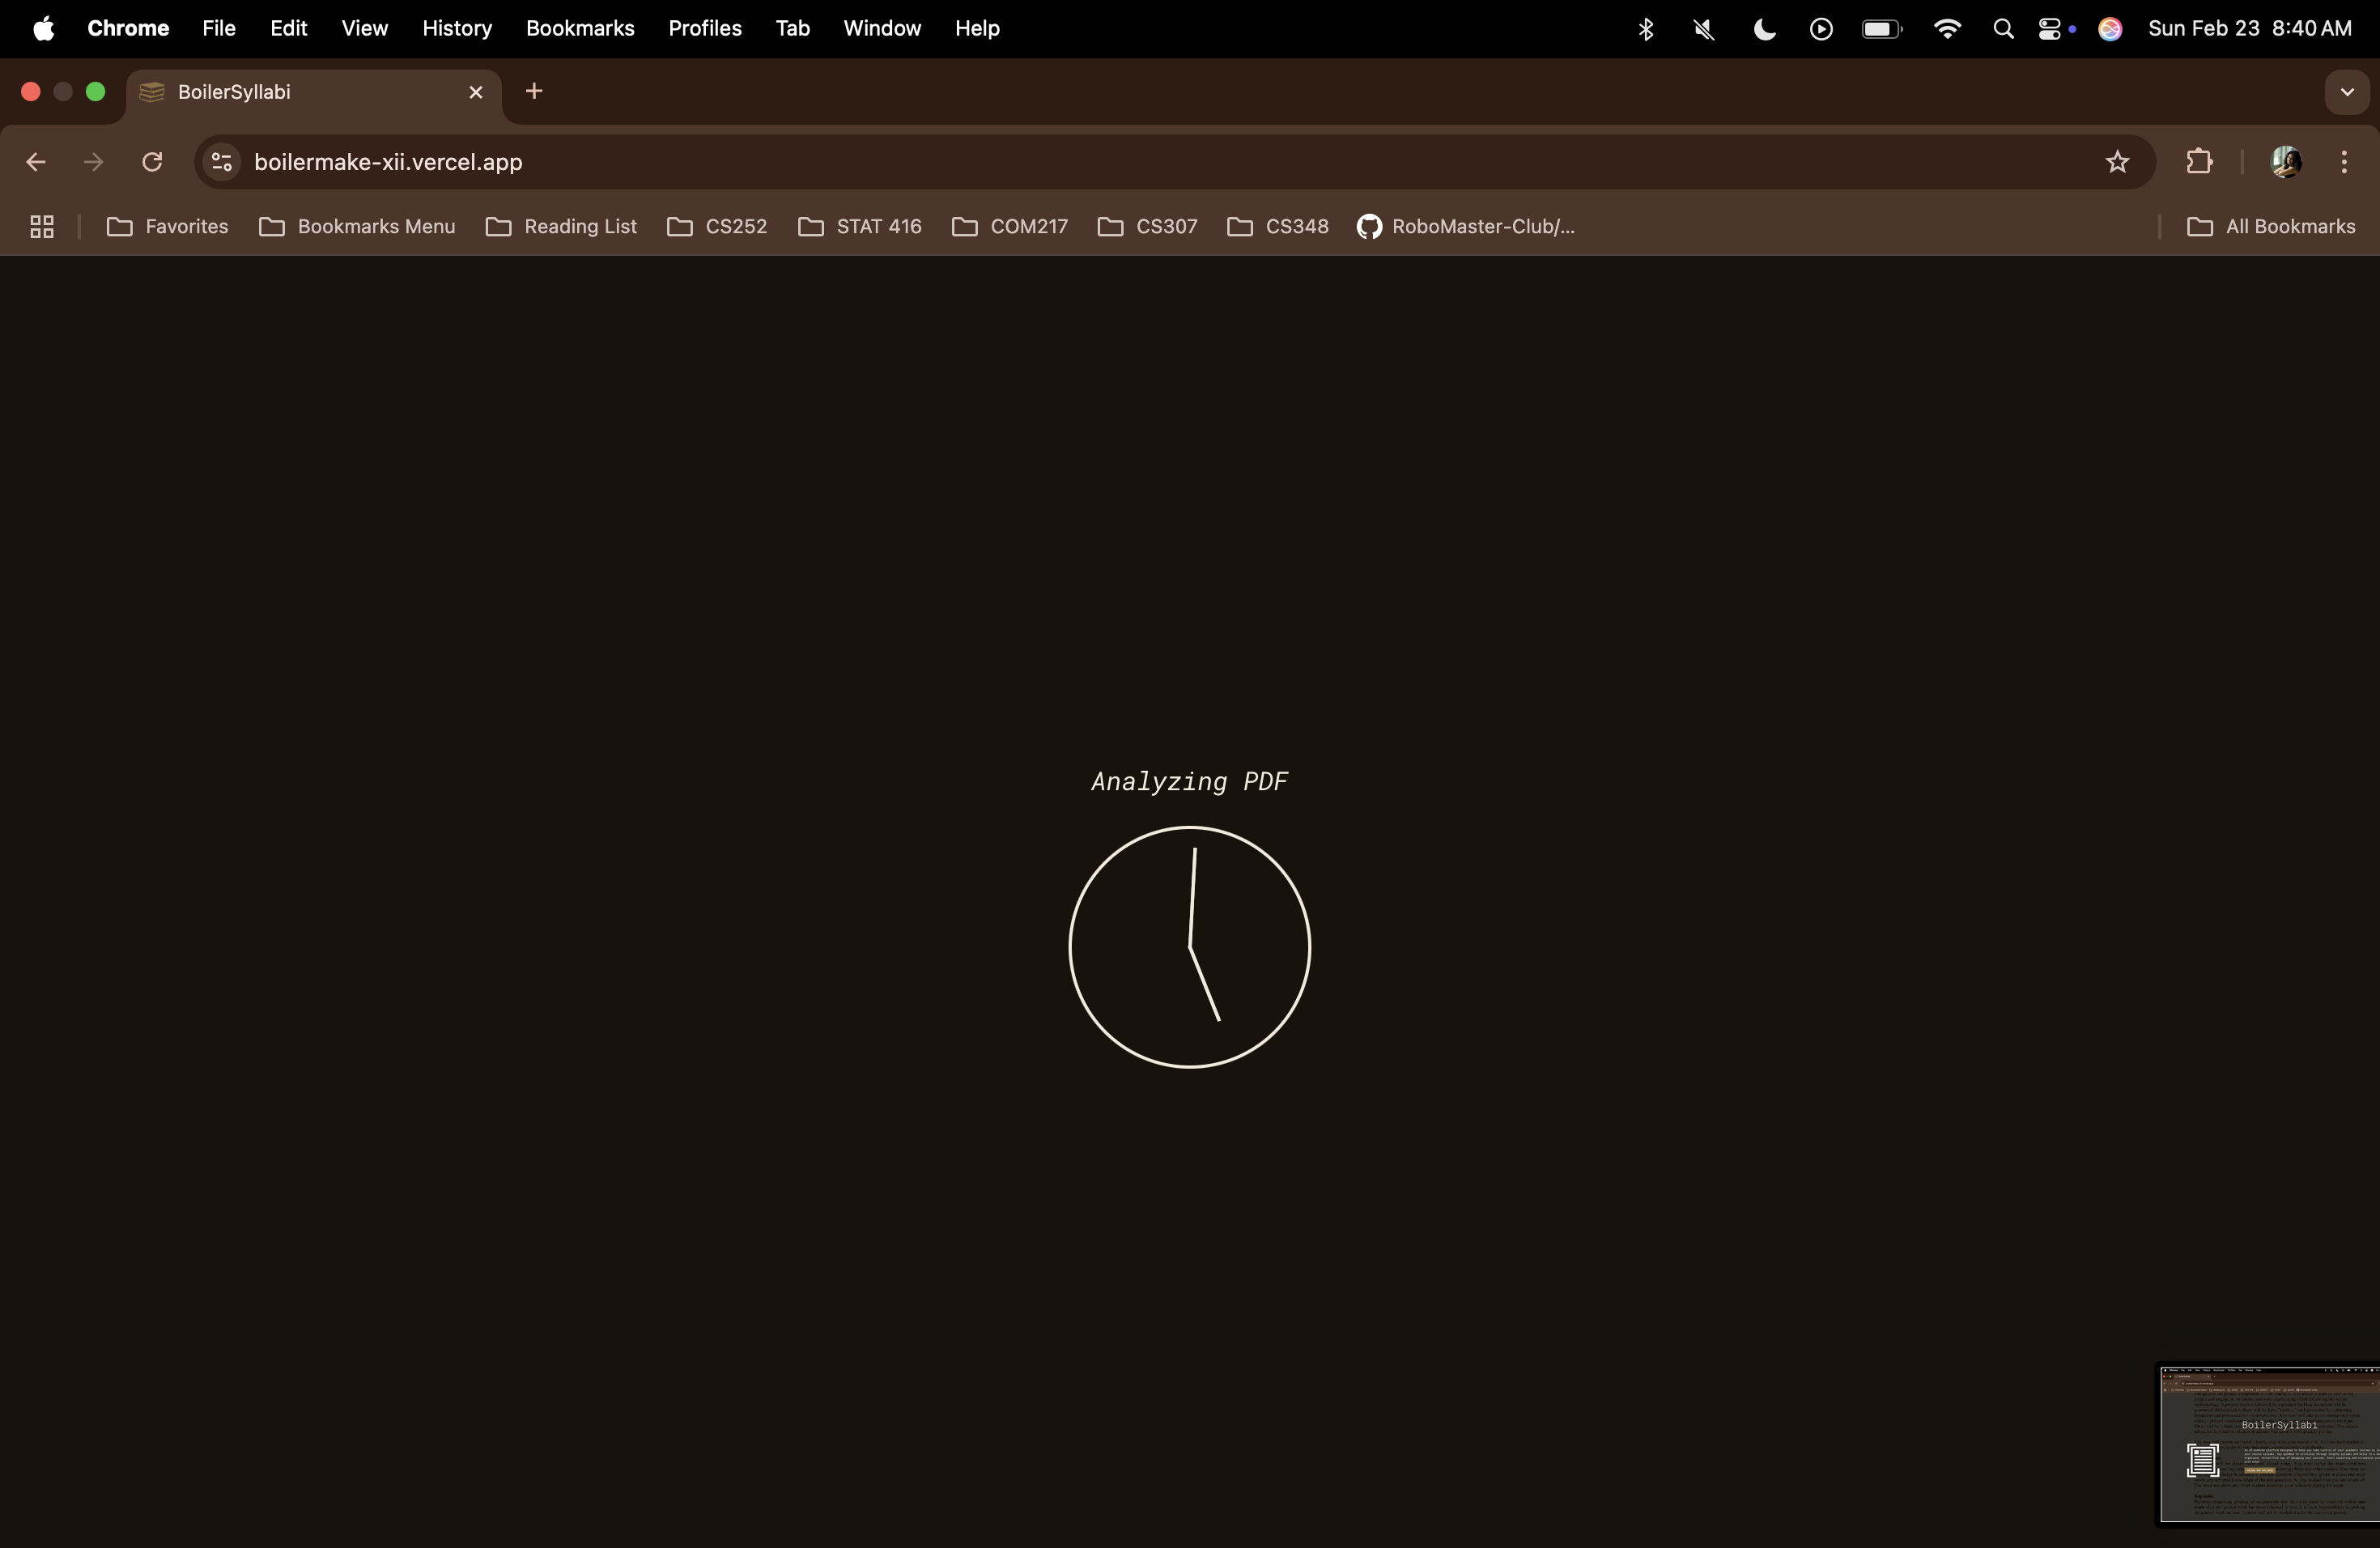
Task: Open the tab groups grid icon
Action: [42, 227]
